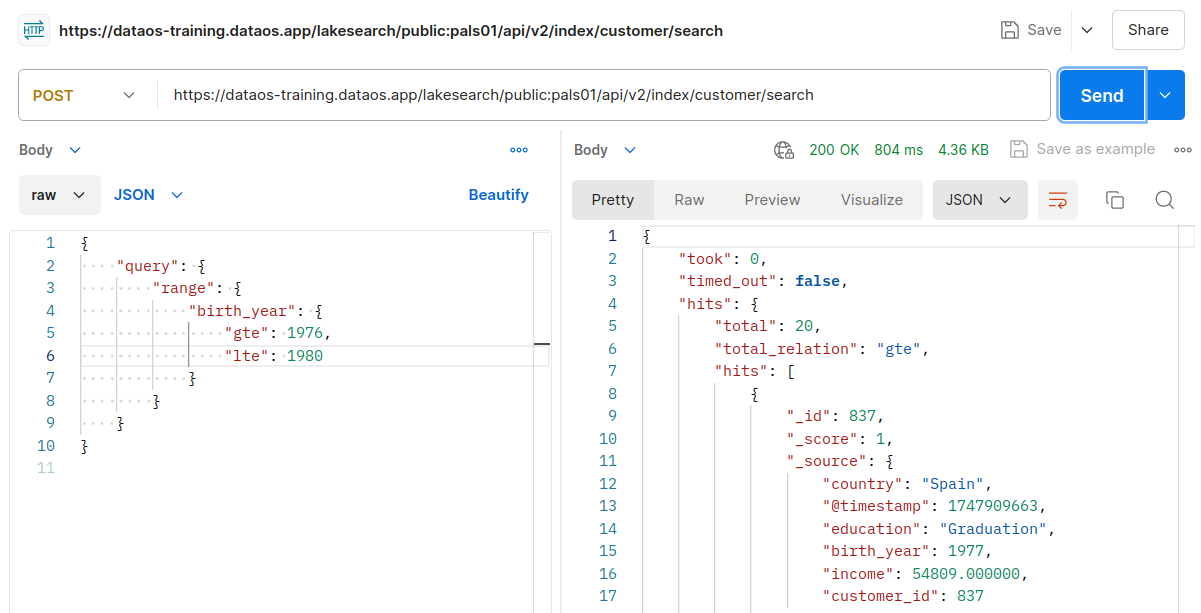Viewport: 1201px width, 613px height.
Task: Expand the Send button options arrow
Action: 1164,95
